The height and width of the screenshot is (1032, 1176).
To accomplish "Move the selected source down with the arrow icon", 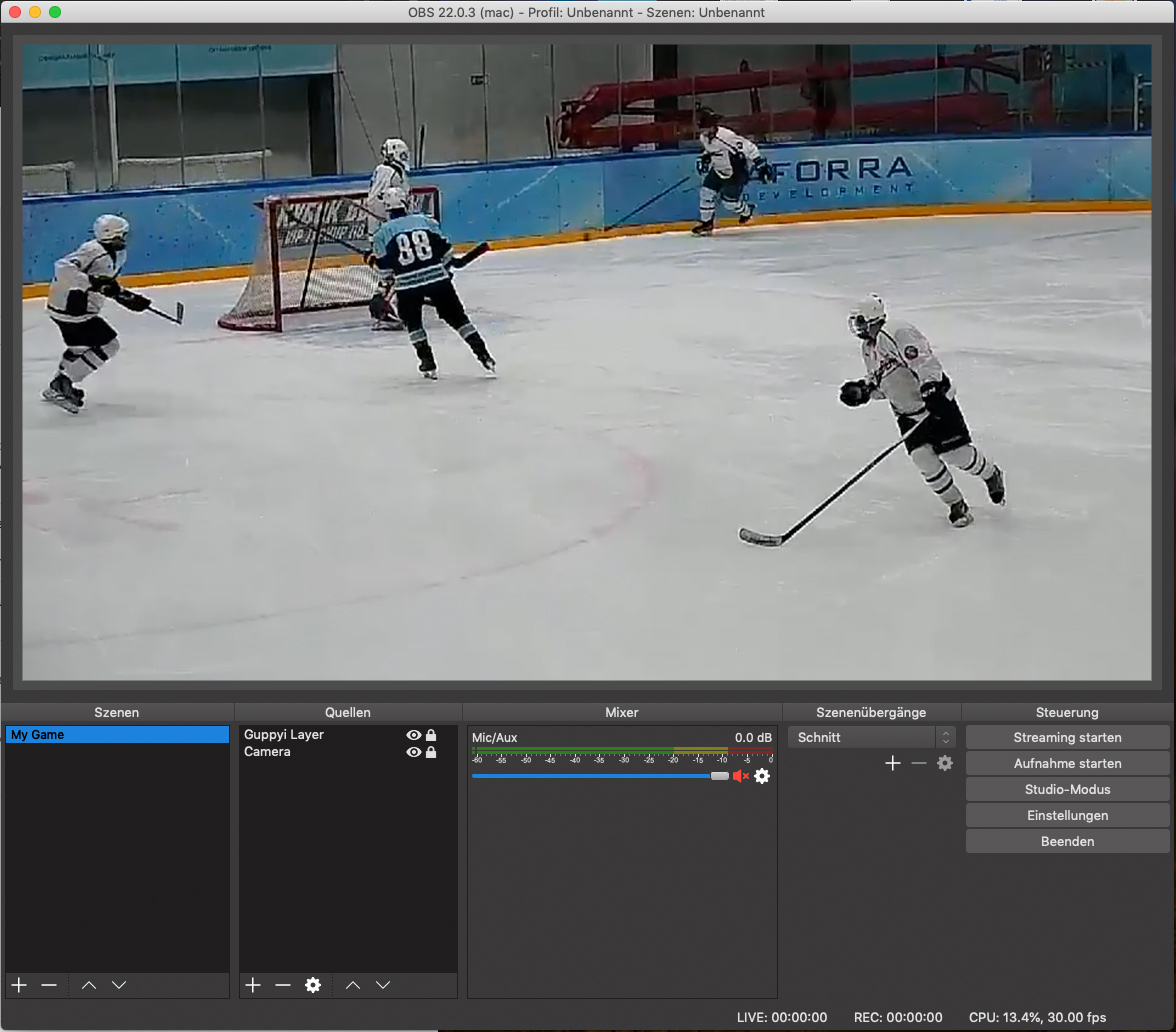I will [x=383, y=985].
